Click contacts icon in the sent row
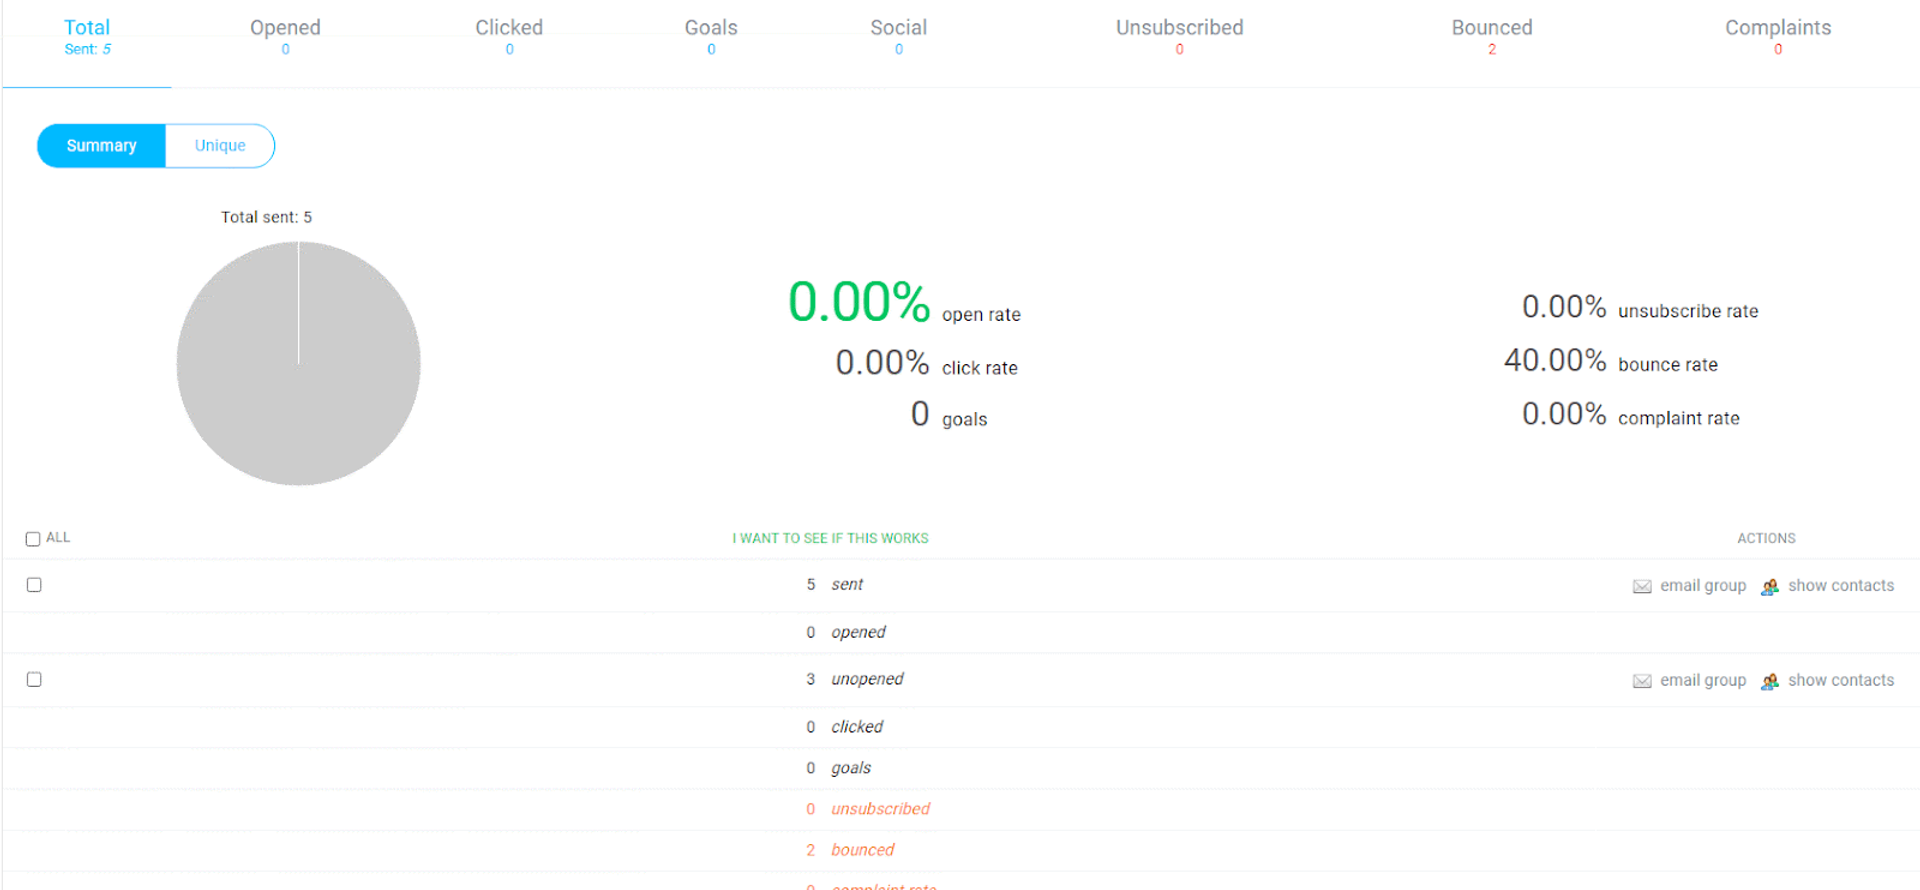The height and width of the screenshot is (890, 1920). point(1769,587)
